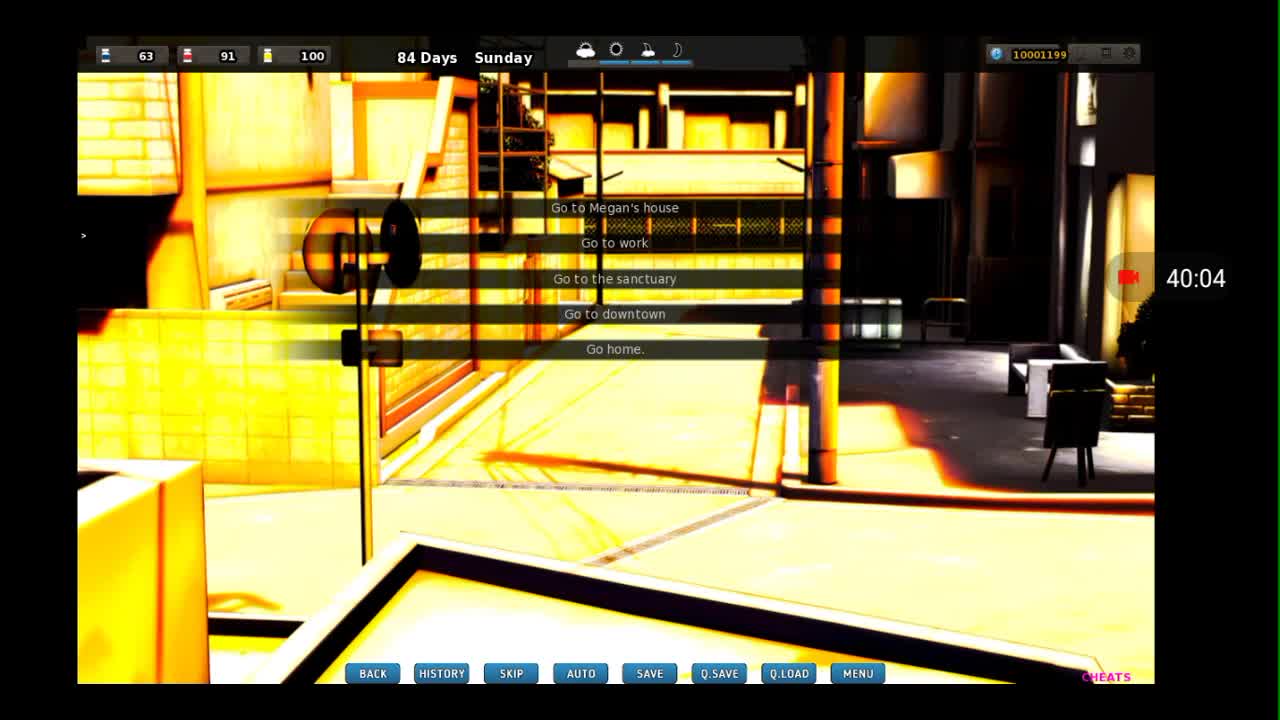Image resolution: width=1280 pixels, height=720 pixels.
Task: Click the yellow potion stat icon
Action: (x=268, y=56)
